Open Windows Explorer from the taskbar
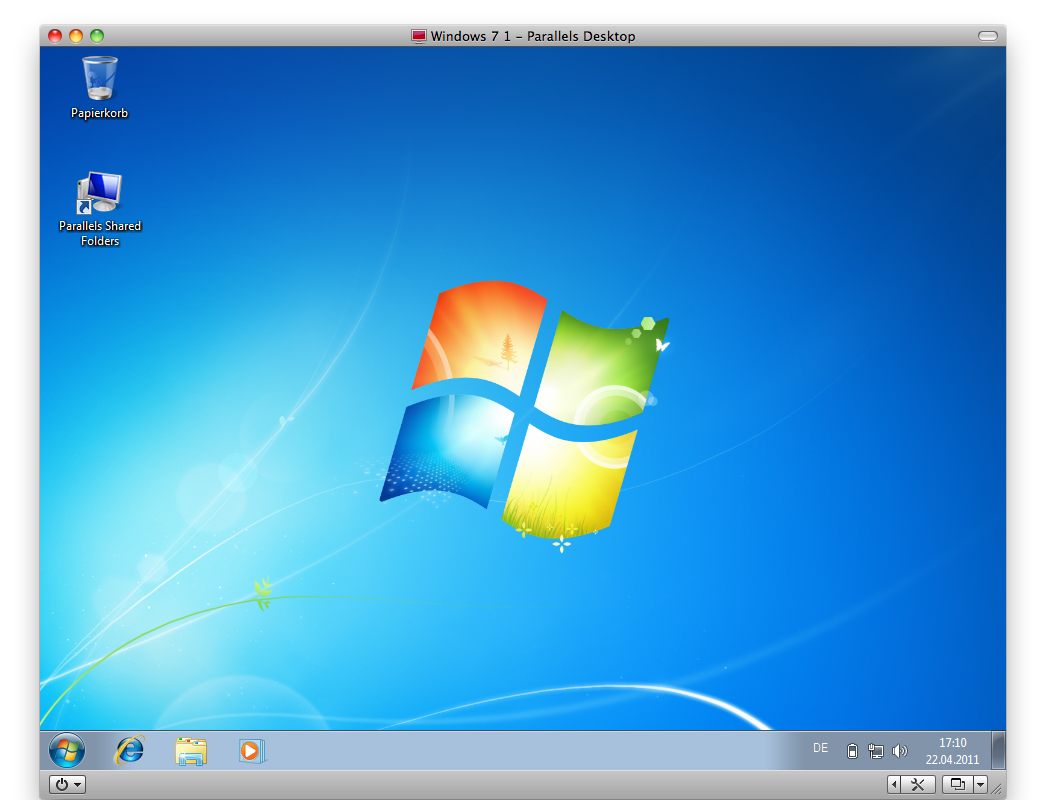This screenshot has width=1046, height=800. (191, 750)
